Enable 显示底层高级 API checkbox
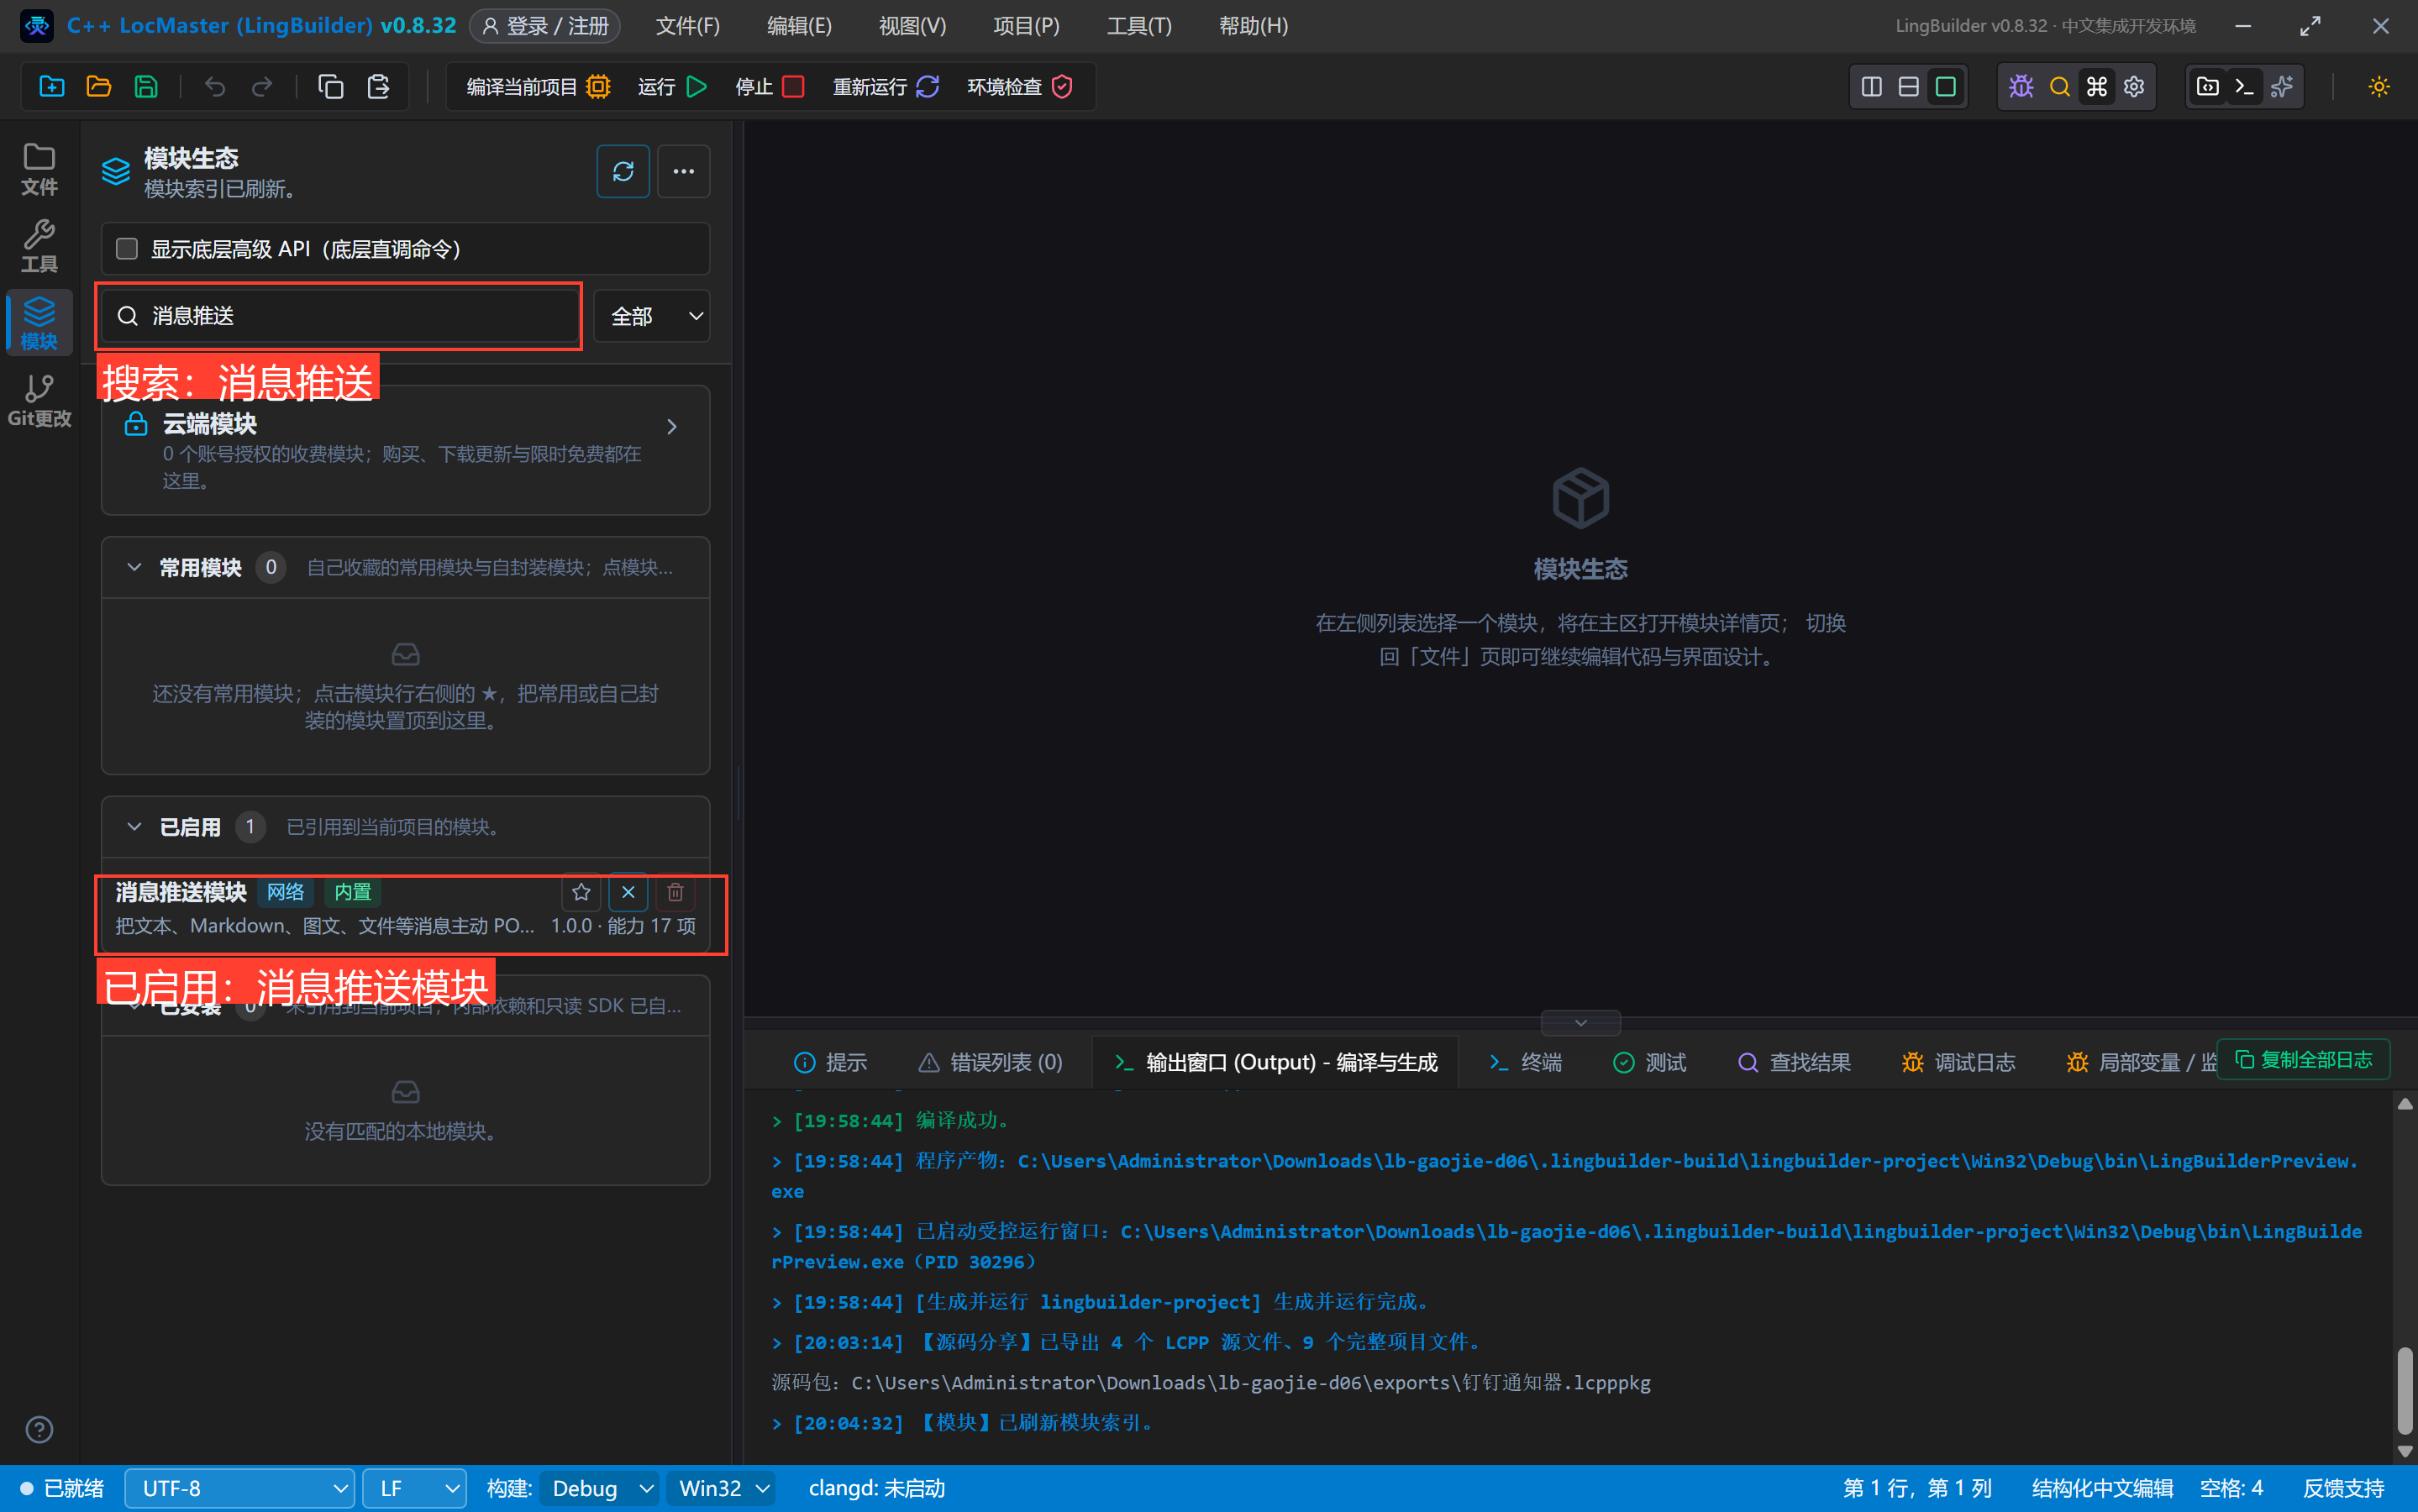 (127, 248)
